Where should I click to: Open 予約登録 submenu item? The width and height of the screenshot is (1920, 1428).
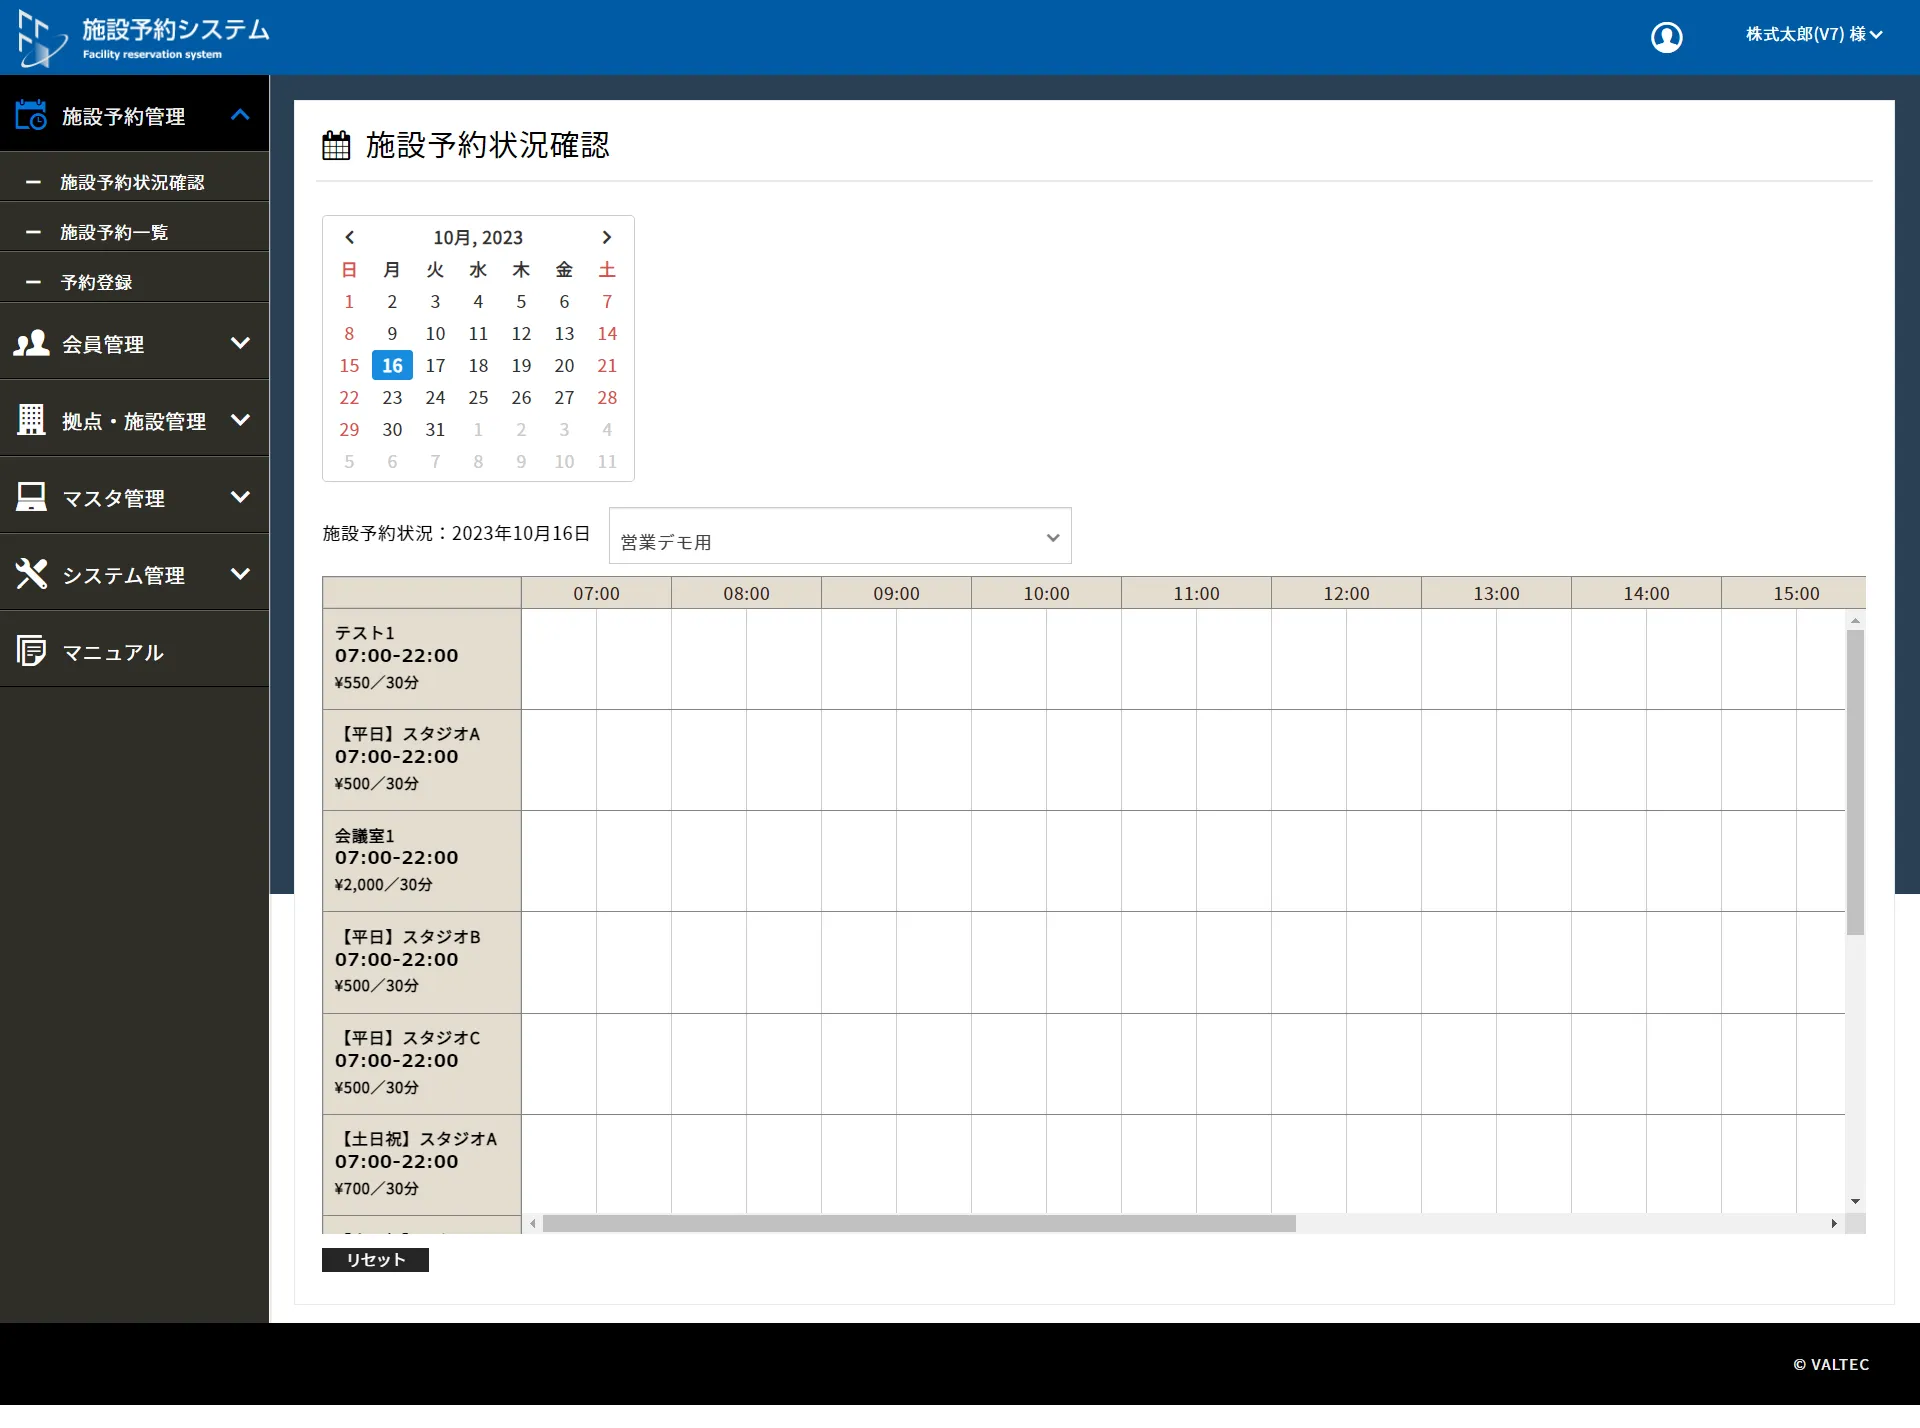coord(134,282)
